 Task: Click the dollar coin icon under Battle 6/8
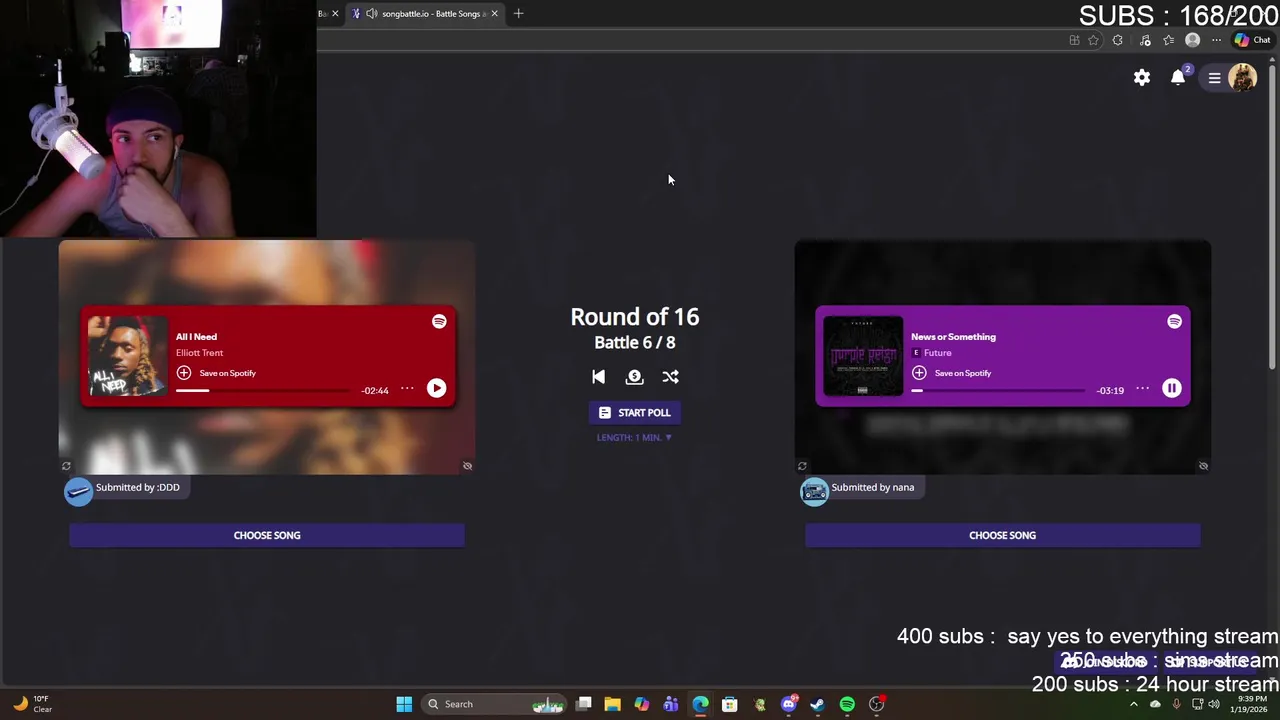pyautogui.click(x=634, y=377)
